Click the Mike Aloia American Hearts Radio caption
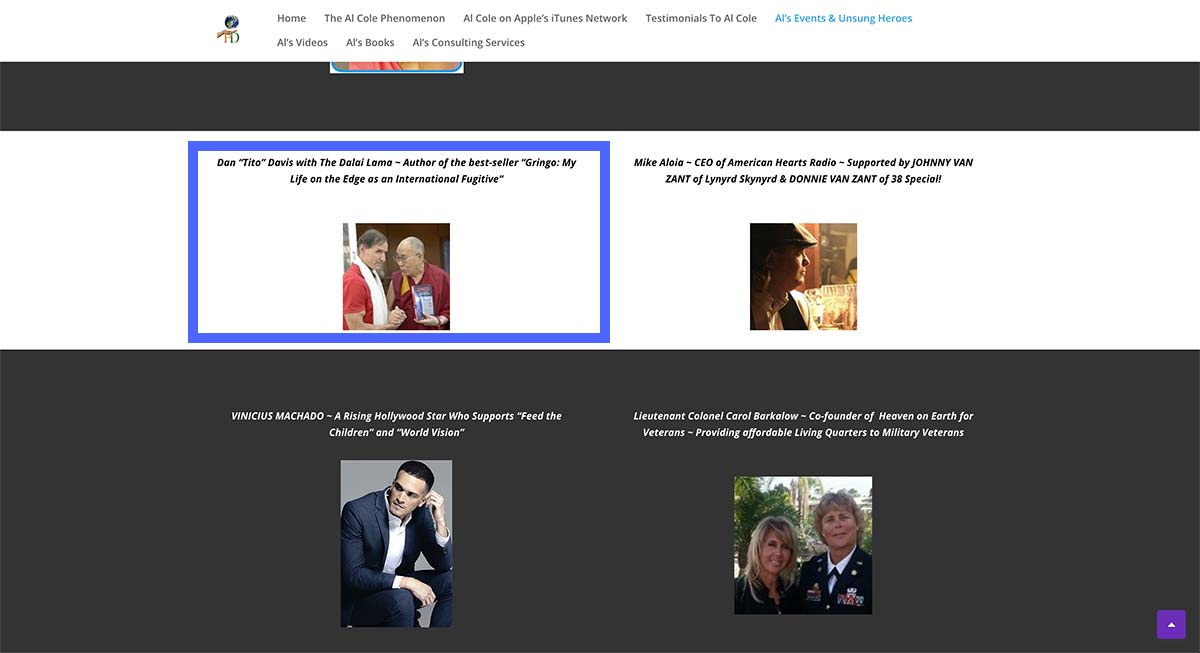 pos(803,170)
